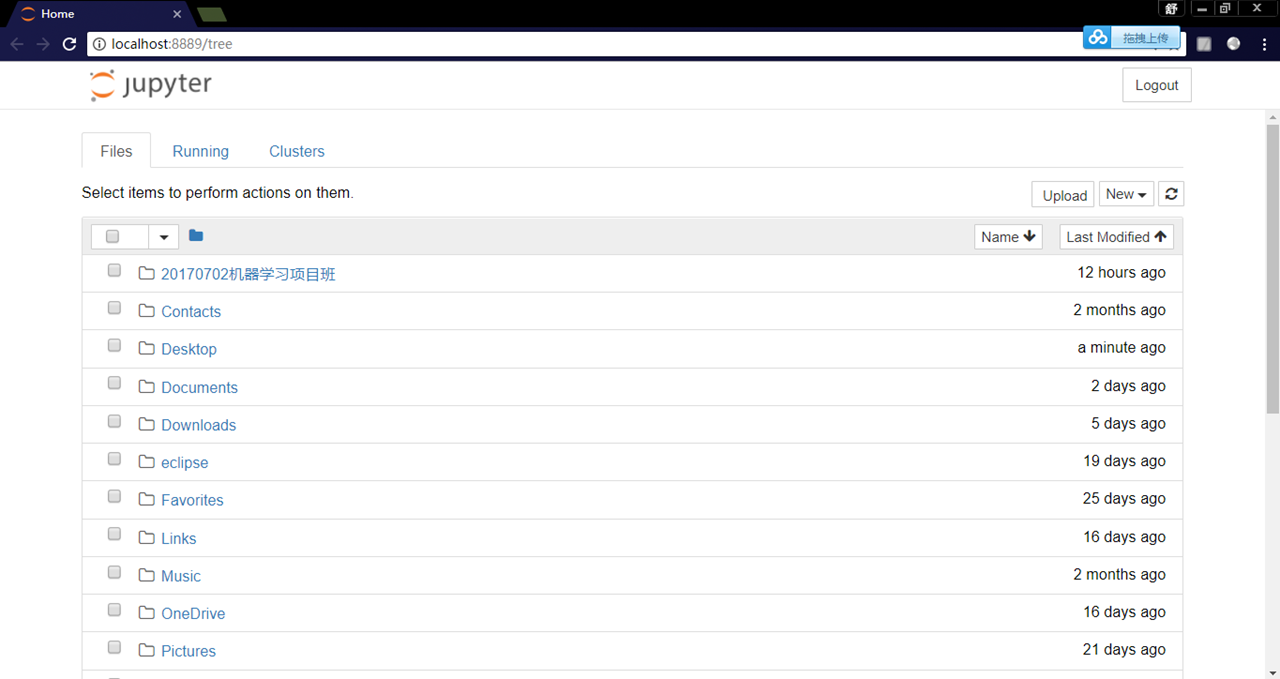The width and height of the screenshot is (1280, 679).
Task: Click the refresh notebook list icon
Action: (x=1171, y=194)
